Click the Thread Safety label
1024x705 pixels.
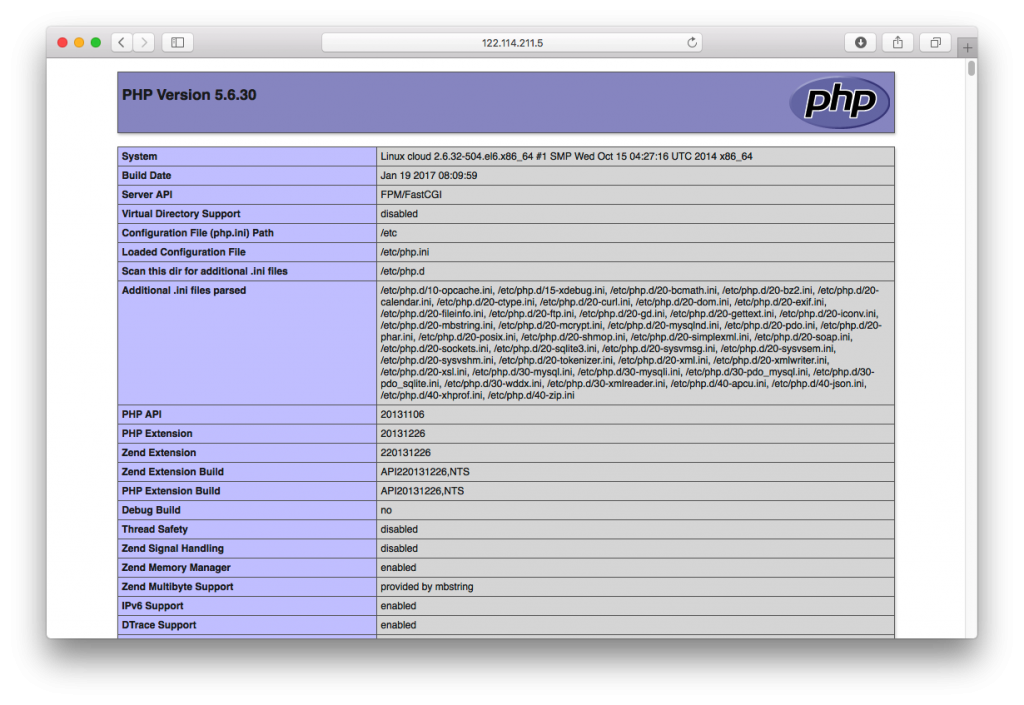tap(154, 529)
